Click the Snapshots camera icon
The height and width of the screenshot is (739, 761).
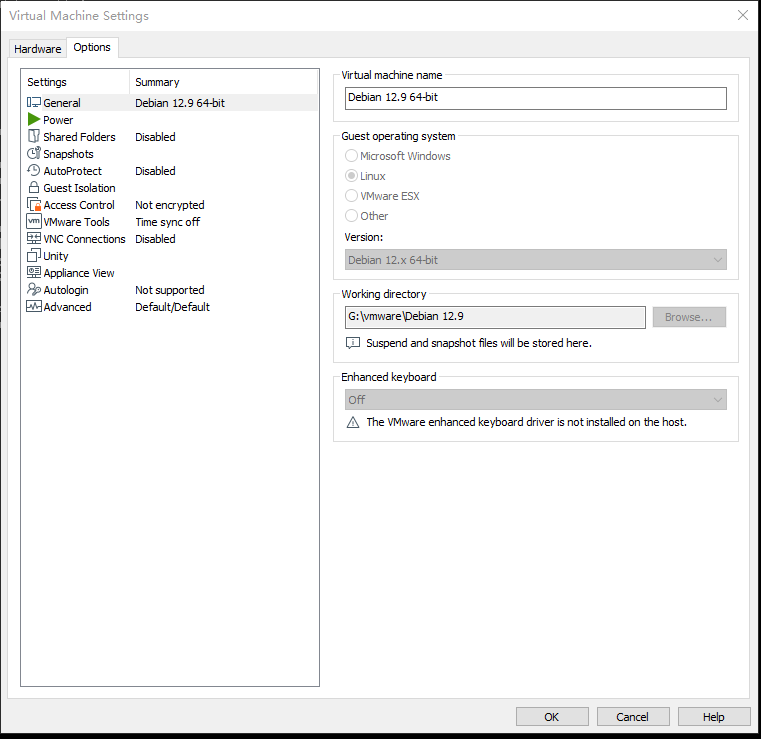[x=33, y=153]
